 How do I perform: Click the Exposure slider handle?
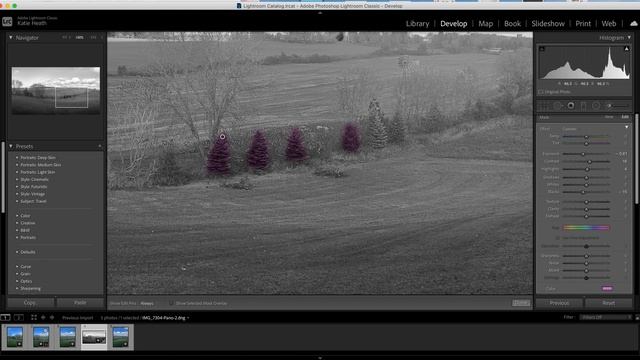click(x=583, y=154)
